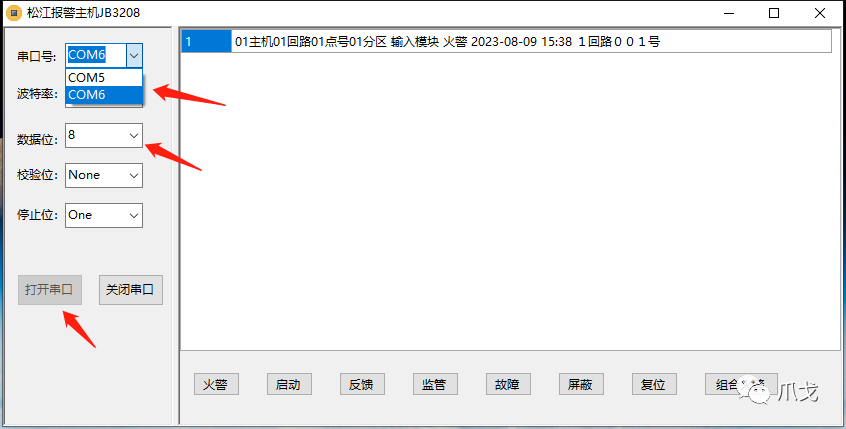Click the 故障 fault button
Screen dimensions: 846x429
pyautogui.click(x=508, y=384)
